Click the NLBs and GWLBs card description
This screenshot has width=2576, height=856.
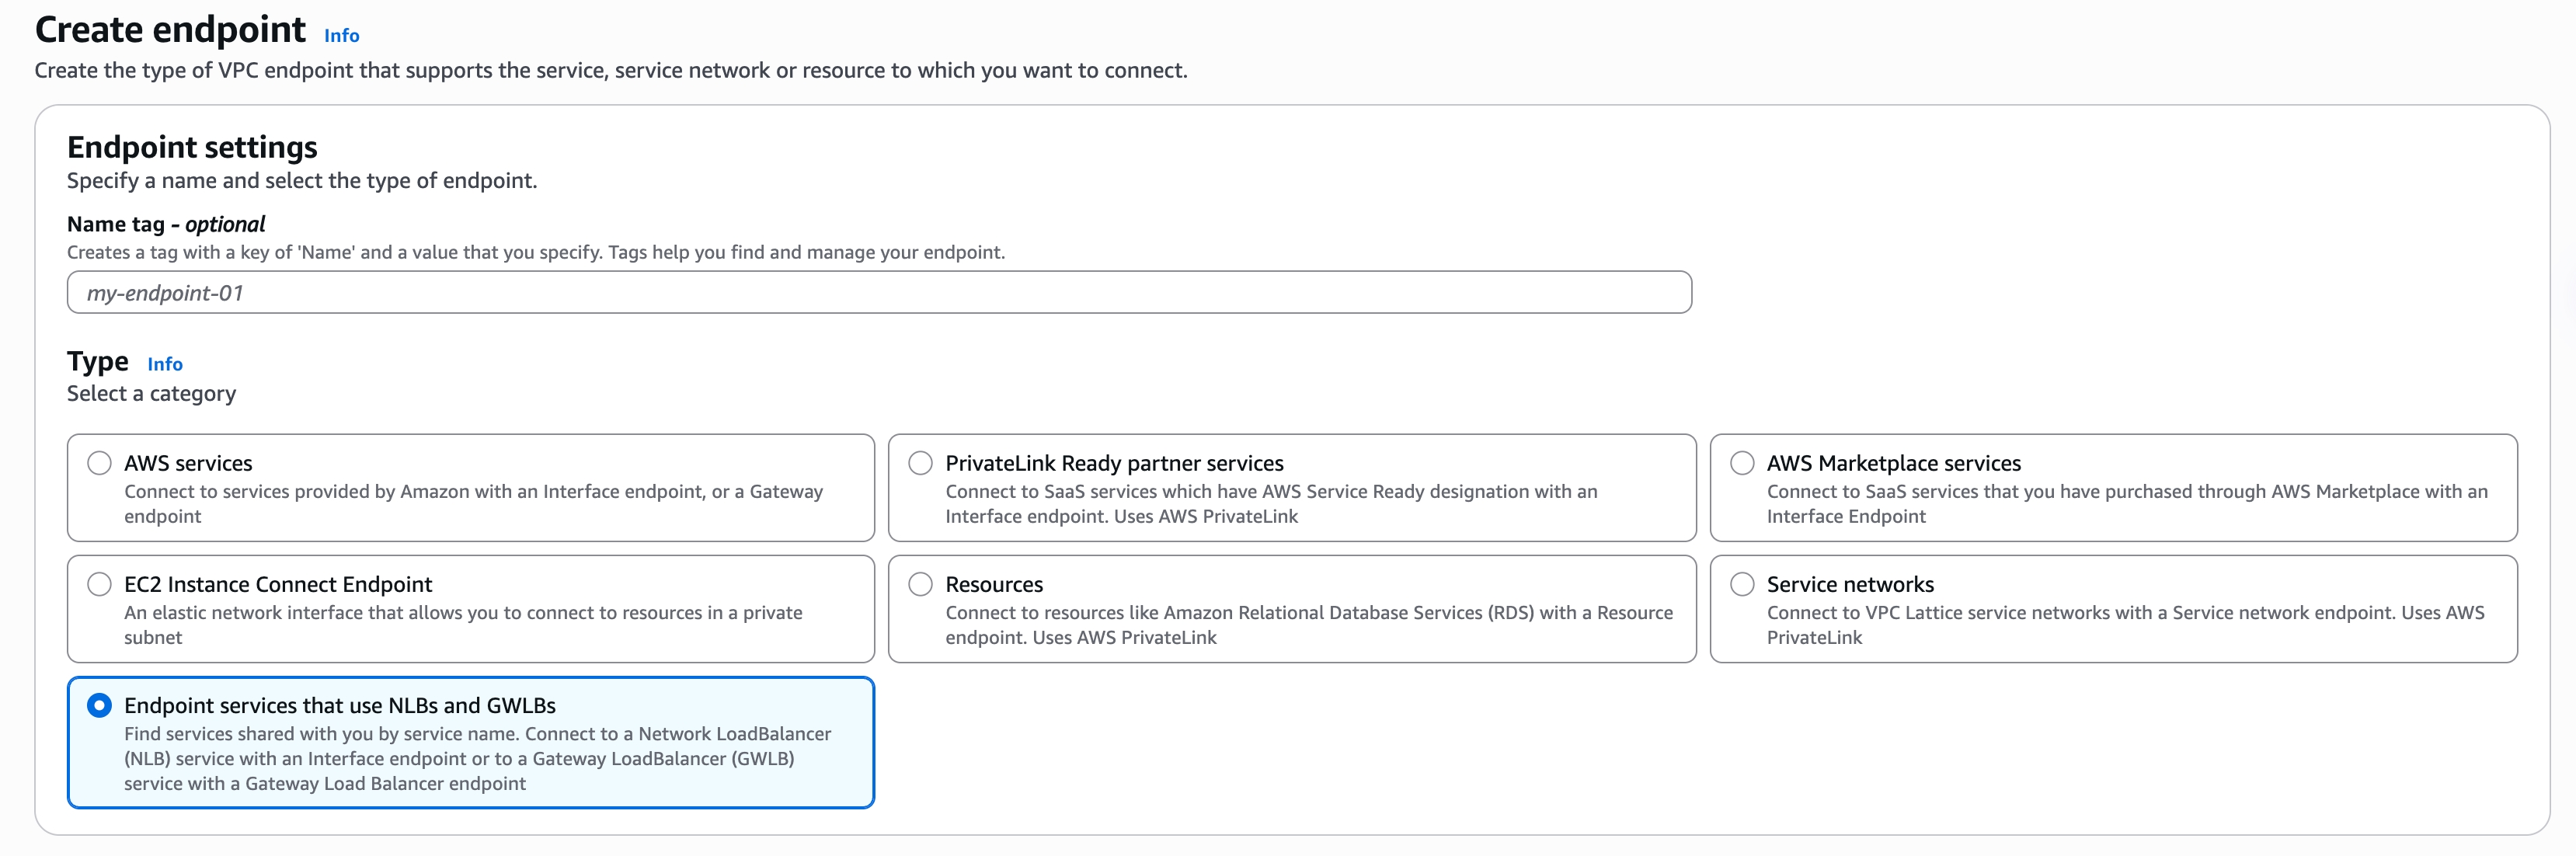click(x=476, y=759)
